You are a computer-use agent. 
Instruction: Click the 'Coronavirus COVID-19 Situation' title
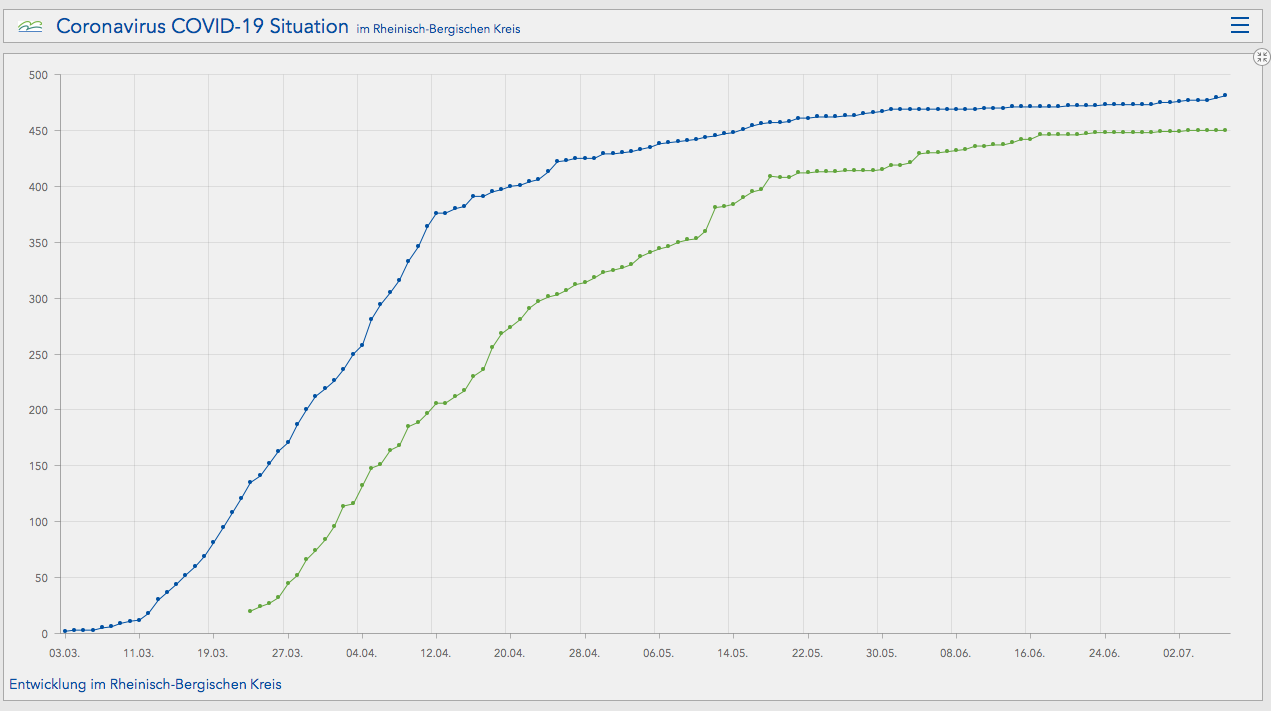[x=202, y=27]
